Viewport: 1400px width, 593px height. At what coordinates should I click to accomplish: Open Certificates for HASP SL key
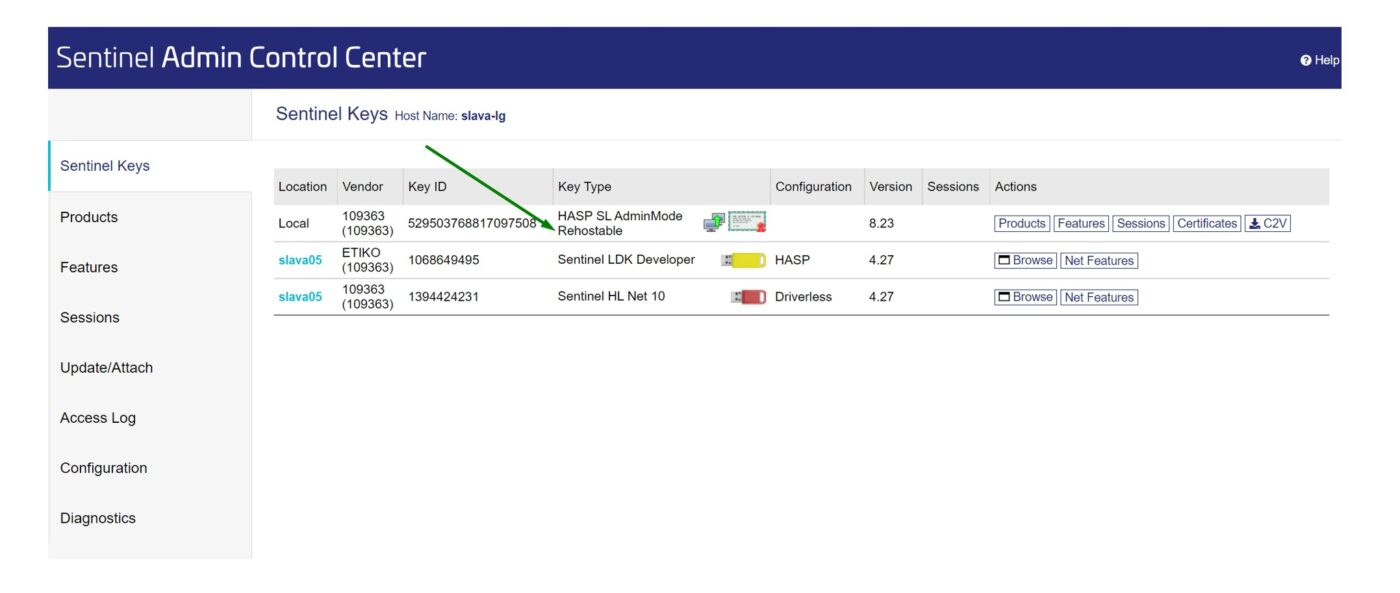[x=1207, y=224]
